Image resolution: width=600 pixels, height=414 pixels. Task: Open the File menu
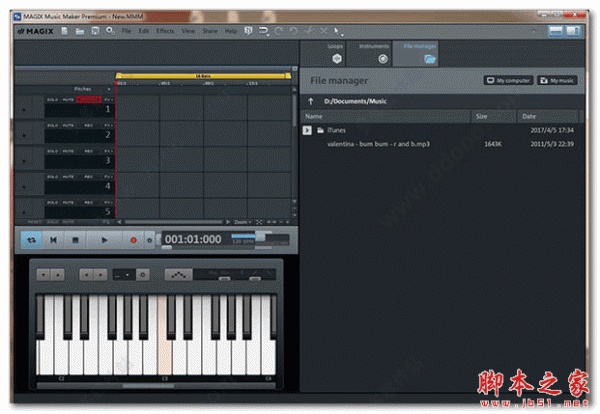click(x=127, y=31)
